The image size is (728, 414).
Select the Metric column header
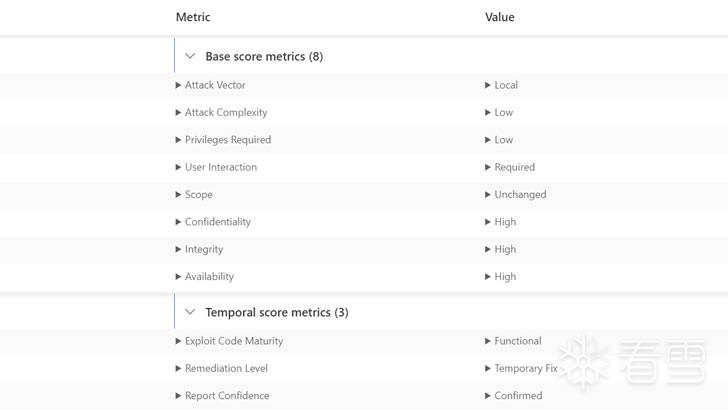pos(193,17)
